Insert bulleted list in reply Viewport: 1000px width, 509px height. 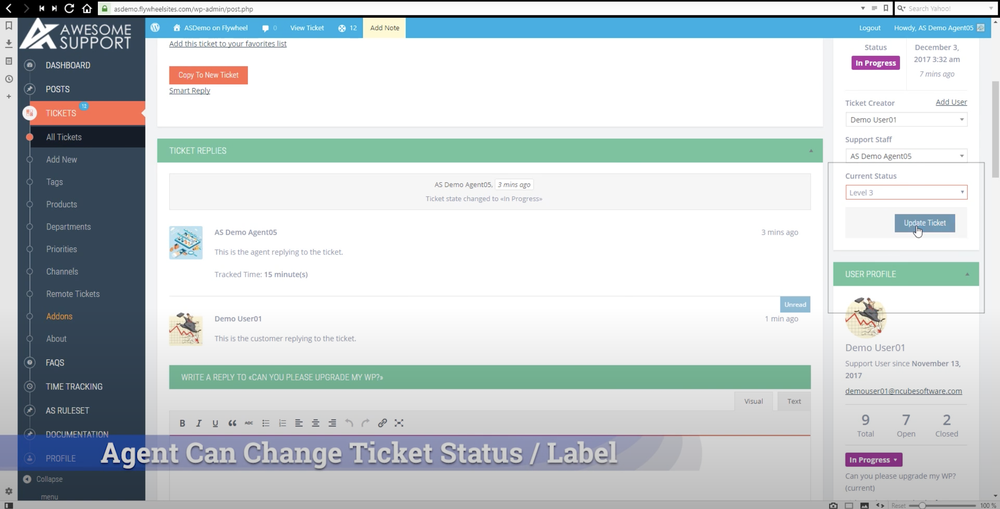tap(265, 423)
